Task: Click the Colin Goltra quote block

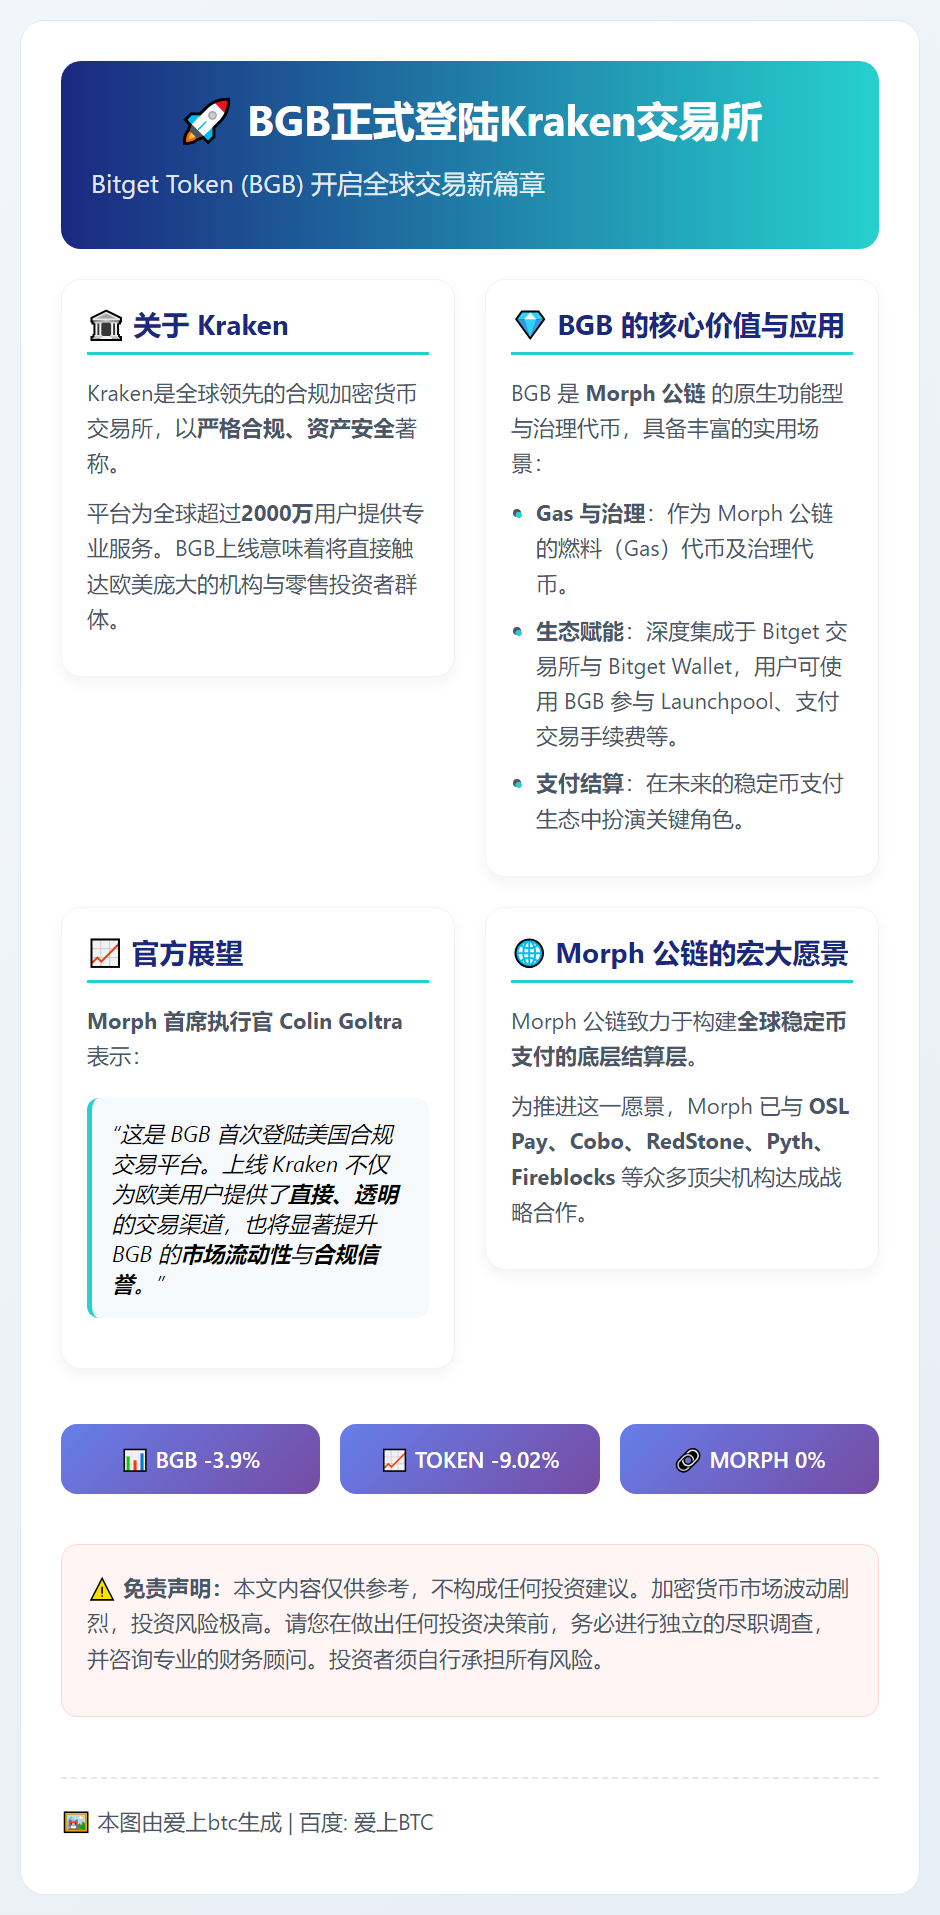Action: tap(258, 1208)
